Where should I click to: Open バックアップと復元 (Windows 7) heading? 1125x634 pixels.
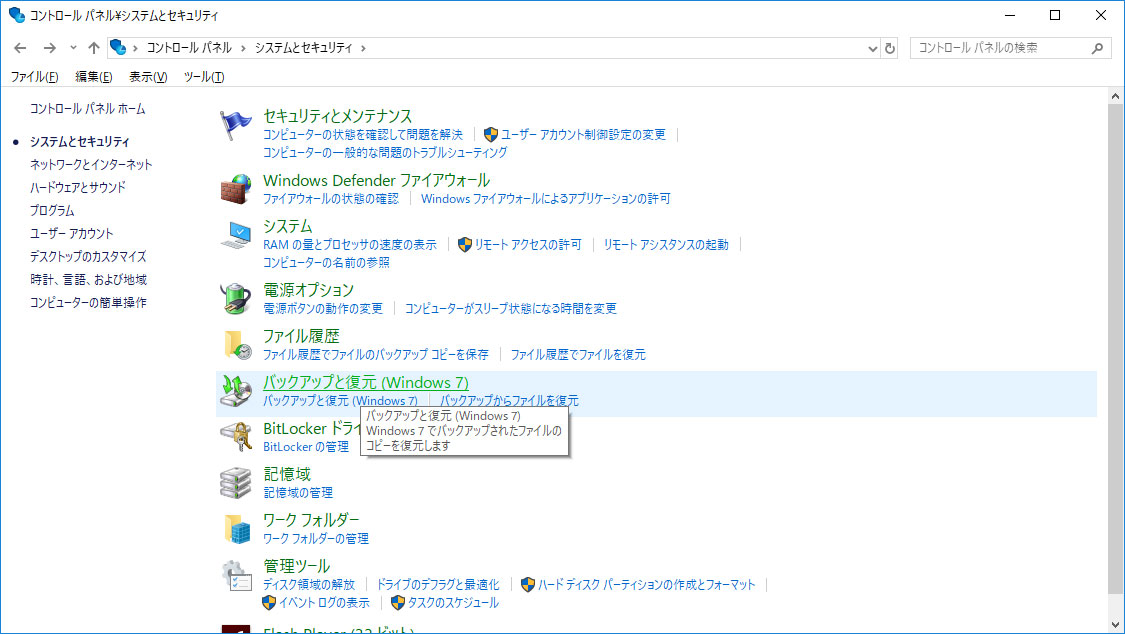click(x=366, y=382)
